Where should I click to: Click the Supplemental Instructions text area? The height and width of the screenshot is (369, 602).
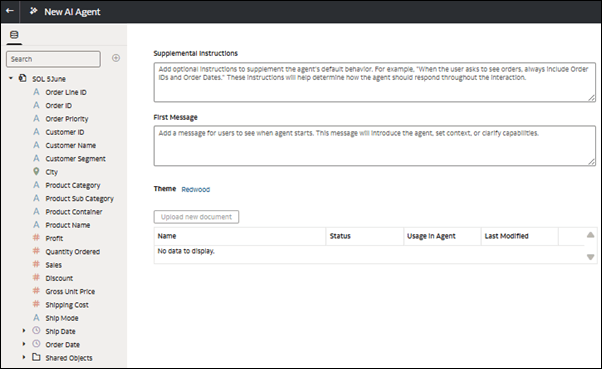[375, 82]
